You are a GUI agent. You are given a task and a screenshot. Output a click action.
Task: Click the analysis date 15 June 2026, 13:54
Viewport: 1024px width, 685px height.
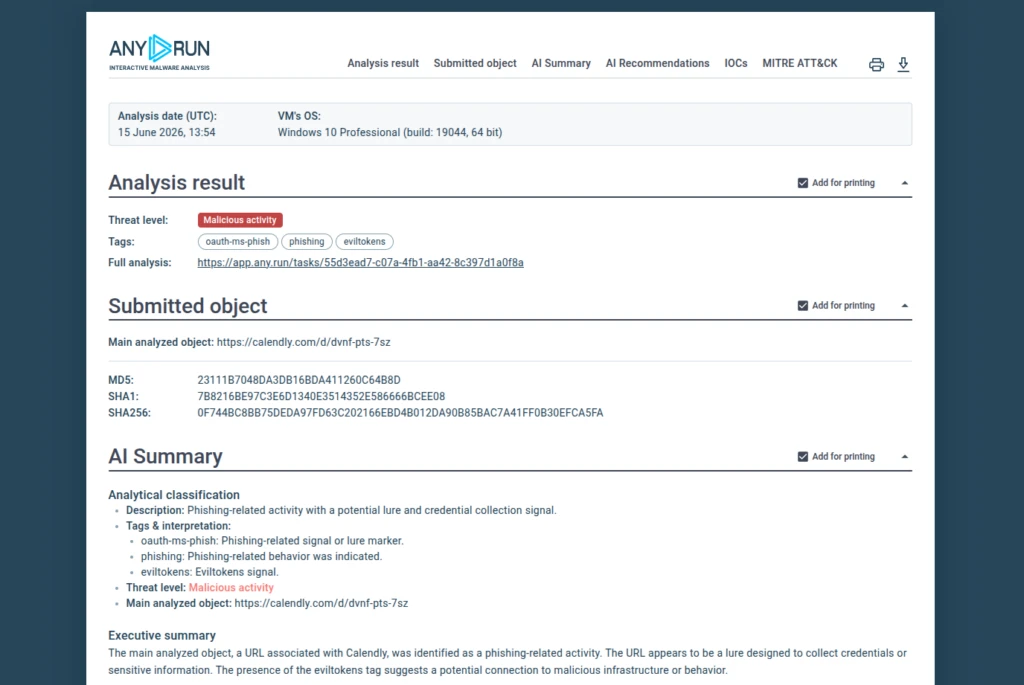[167, 133]
